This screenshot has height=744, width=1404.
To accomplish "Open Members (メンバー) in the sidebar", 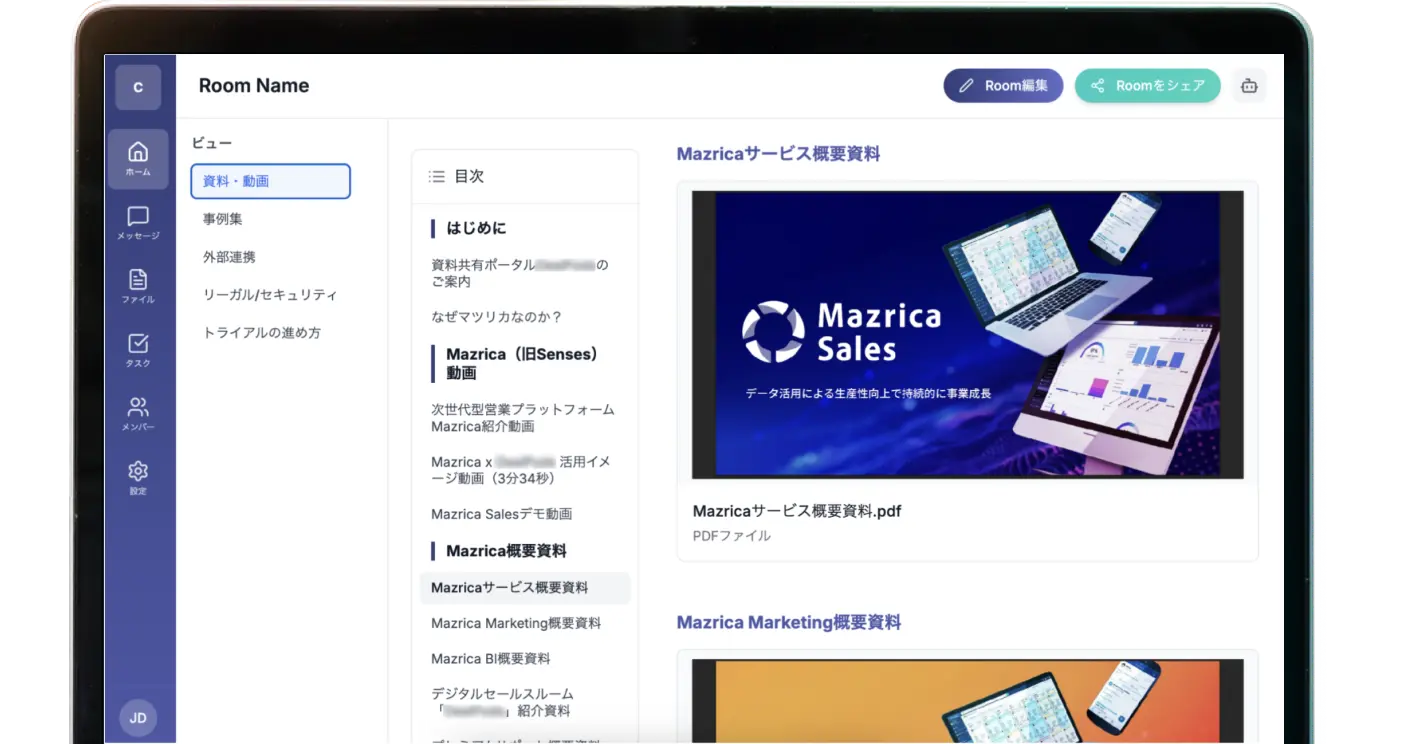I will [x=138, y=414].
